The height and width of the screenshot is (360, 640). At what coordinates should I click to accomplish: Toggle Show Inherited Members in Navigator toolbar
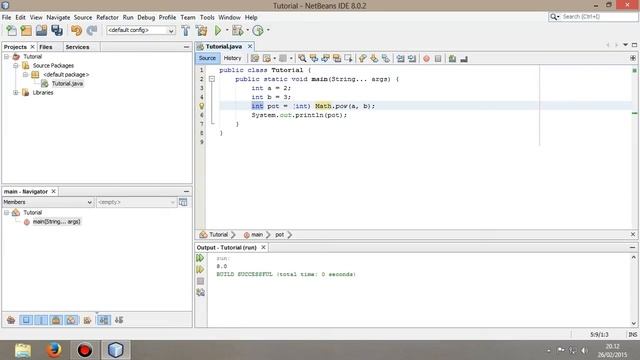point(11,320)
